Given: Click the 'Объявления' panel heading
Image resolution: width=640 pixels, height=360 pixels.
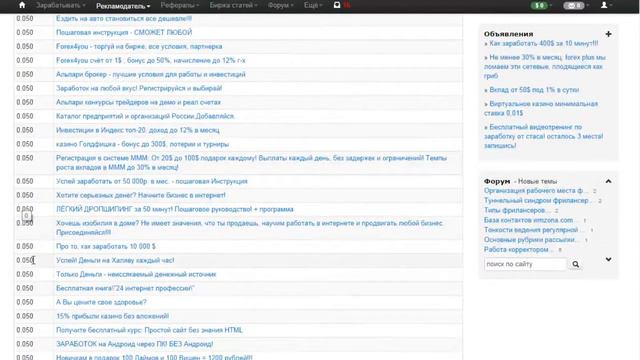Looking at the screenshot, I should coord(509,34).
